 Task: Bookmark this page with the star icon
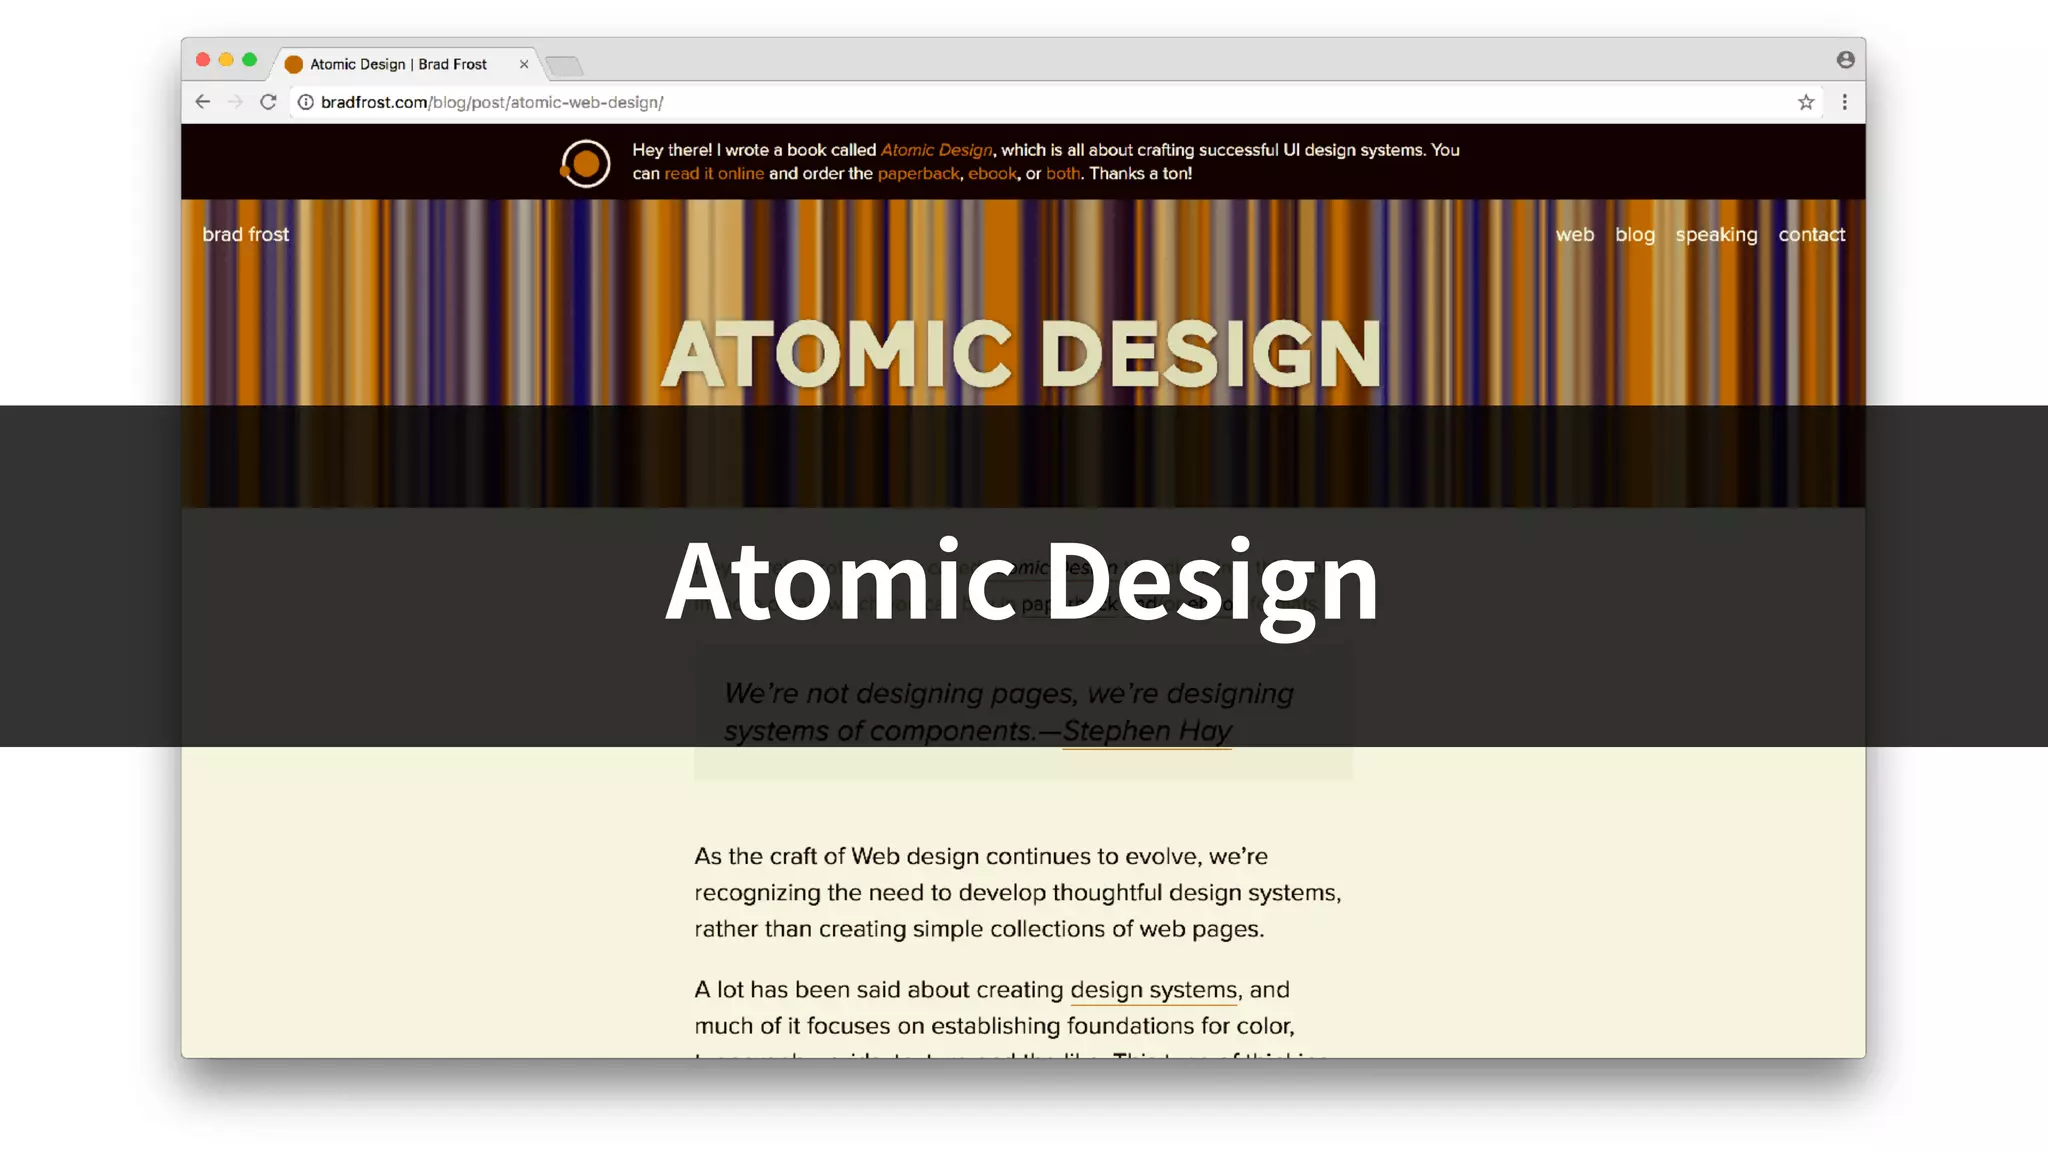[1806, 102]
